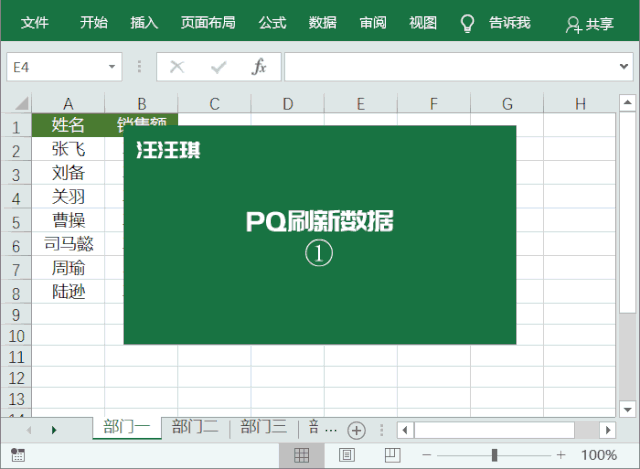Select the 部门一 sheet tab
Screen dimensions: 640x469
pos(127,427)
